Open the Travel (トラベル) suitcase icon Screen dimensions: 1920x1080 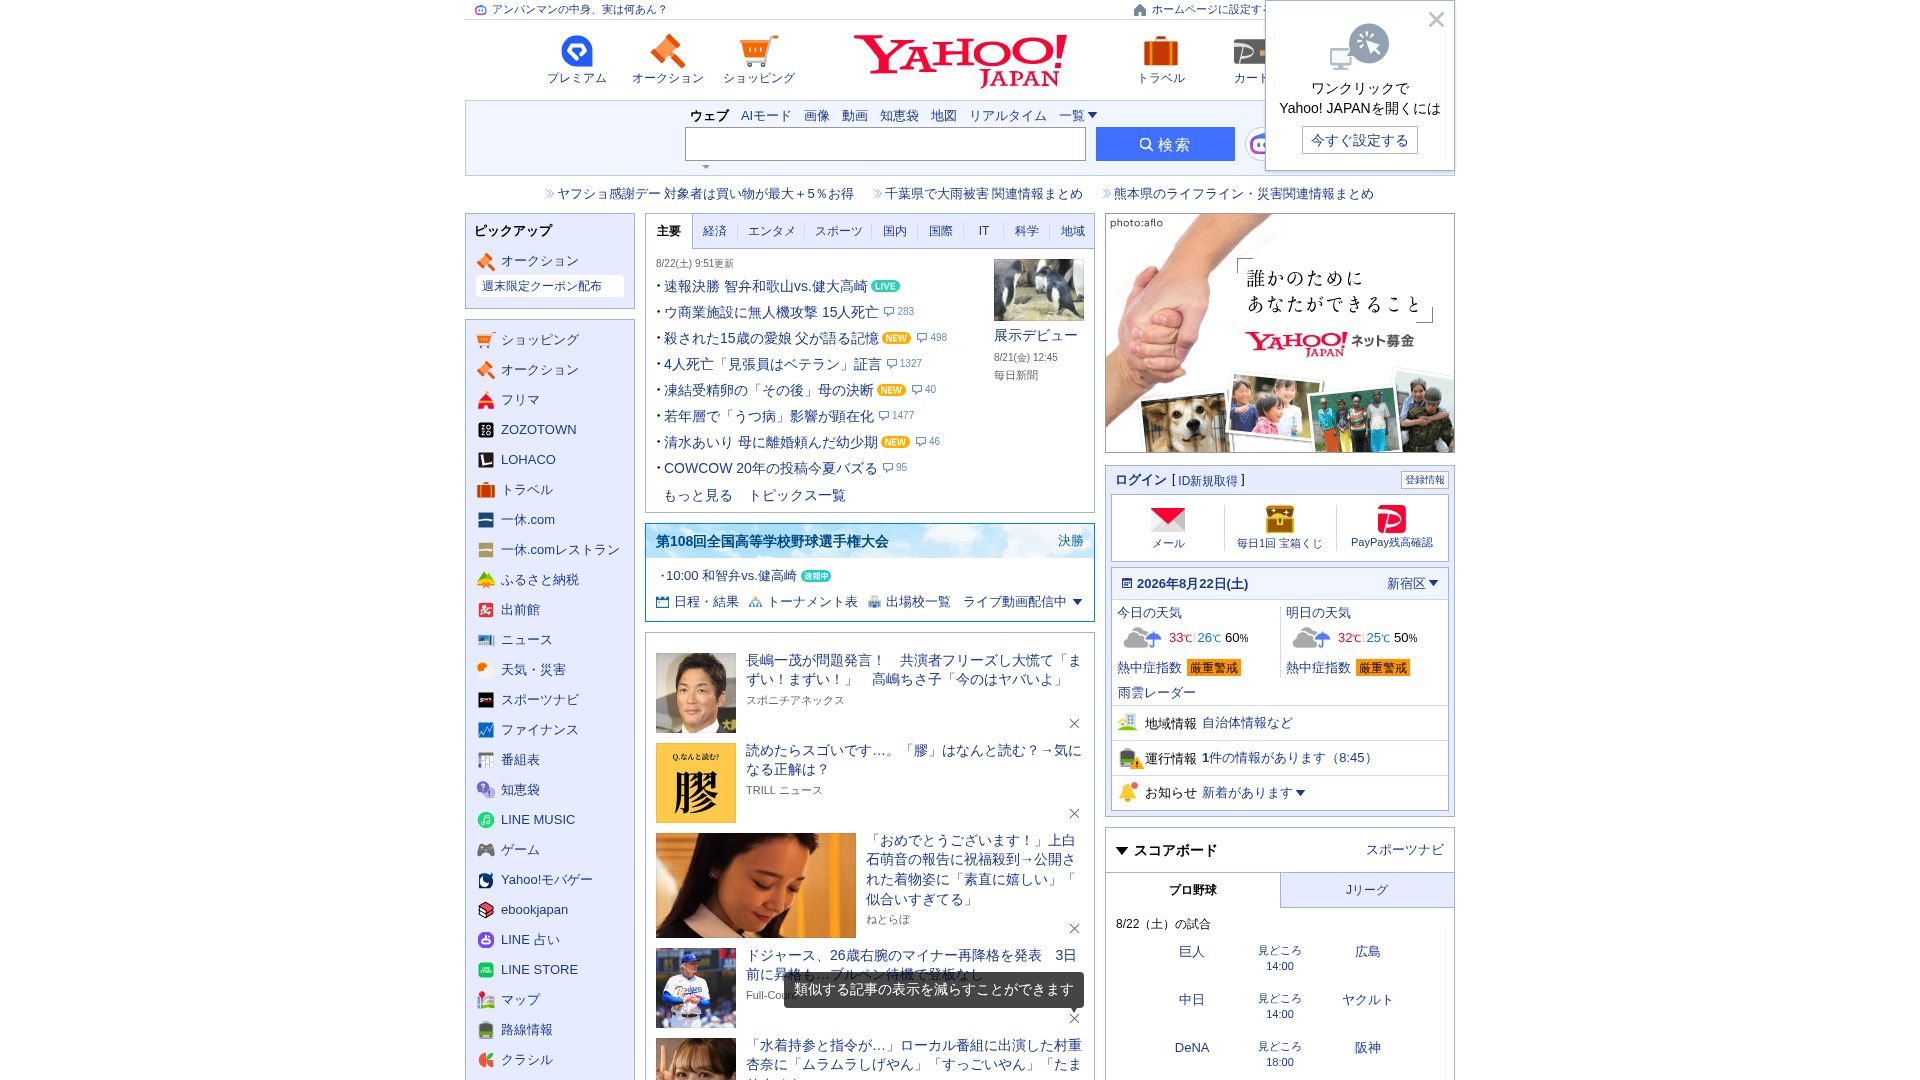click(x=1161, y=60)
